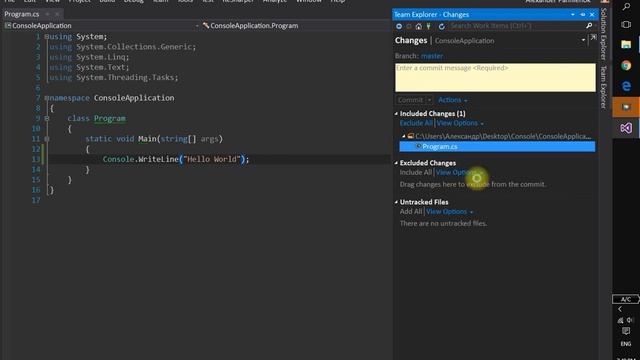
Task: Pin the Team Explorer panel with auto-hide icon
Action: click(x=583, y=14)
